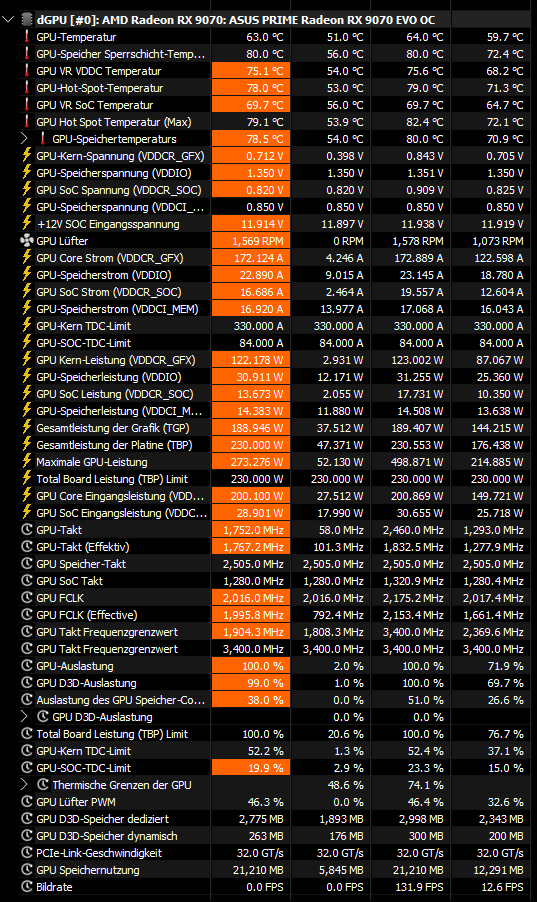Select the Total Board Leistung (TBP) Limit 230.000 W label
Image resolution: width=537 pixels, height=902 pixels.
(x=112, y=479)
